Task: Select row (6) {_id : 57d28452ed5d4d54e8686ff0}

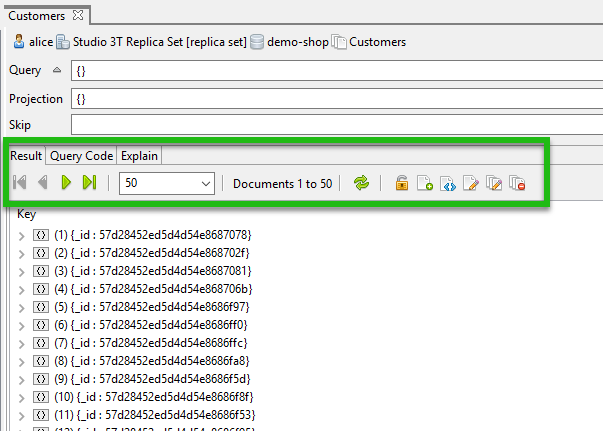Action: pos(151,325)
